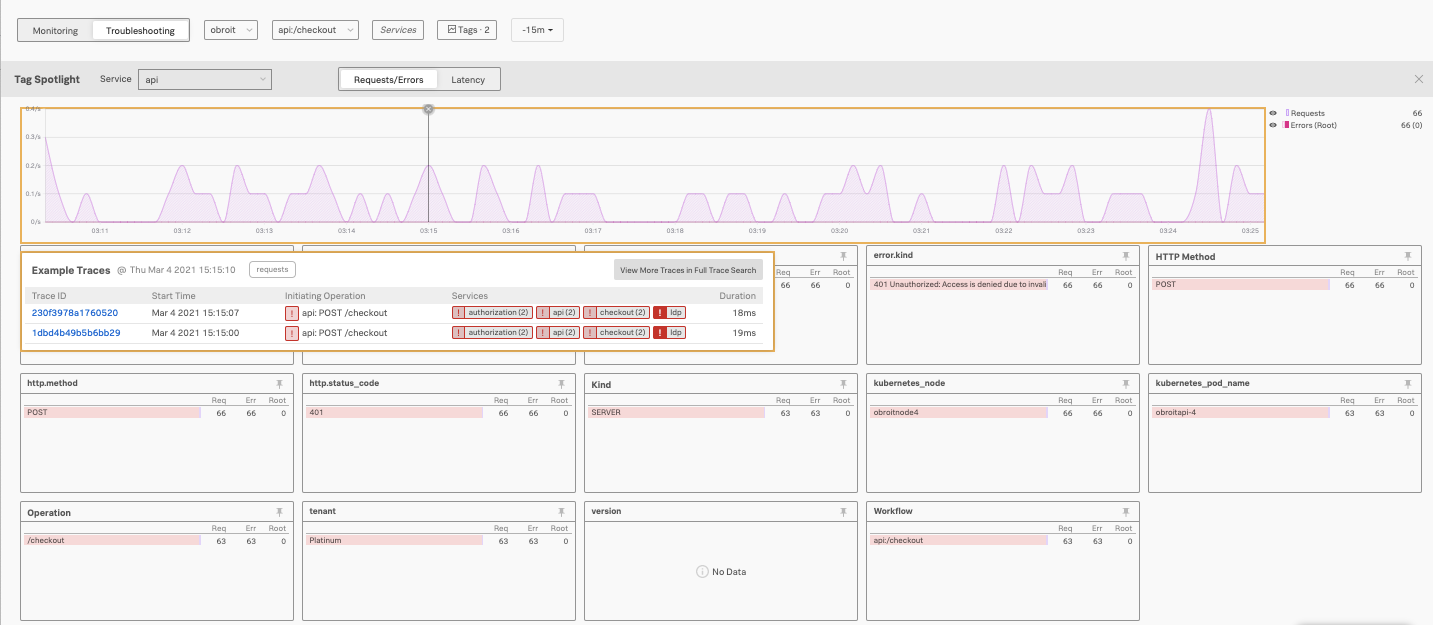Select POST value in http.method panel

pos(113,412)
